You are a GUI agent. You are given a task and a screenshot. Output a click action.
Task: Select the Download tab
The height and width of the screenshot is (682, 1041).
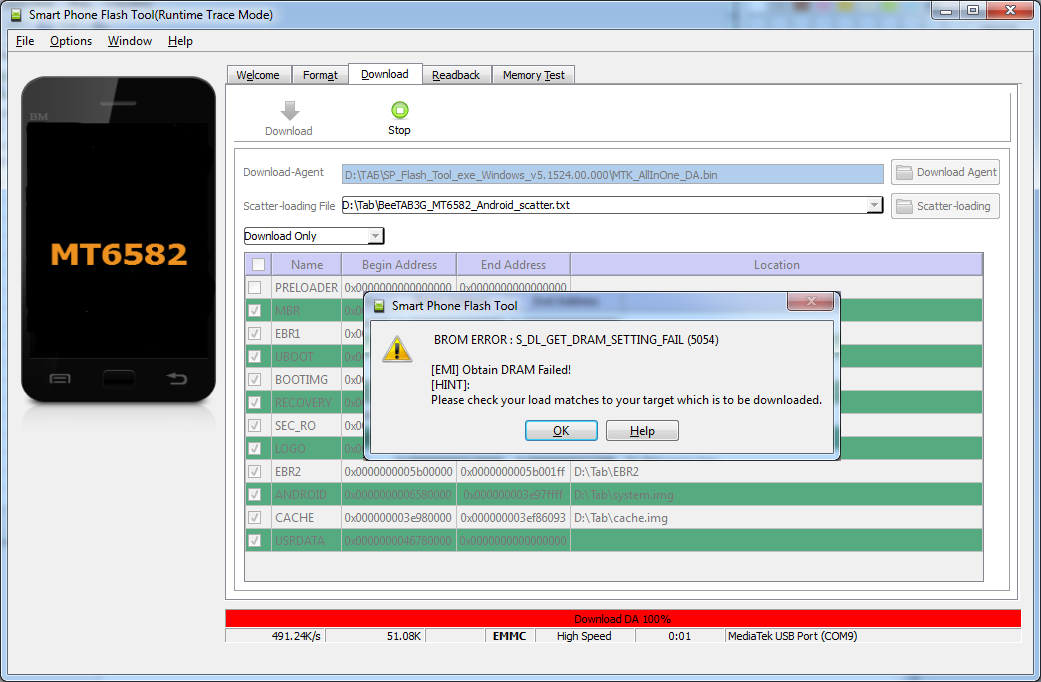[x=385, y=74]
